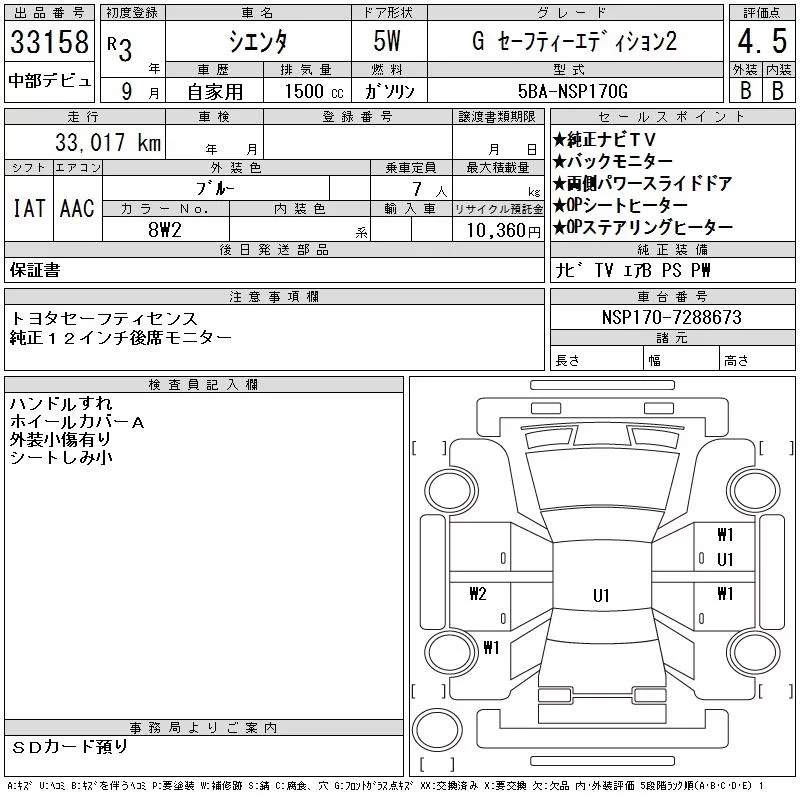
Task: Select the fuel type ガソリン
Action: coord(389,91)
